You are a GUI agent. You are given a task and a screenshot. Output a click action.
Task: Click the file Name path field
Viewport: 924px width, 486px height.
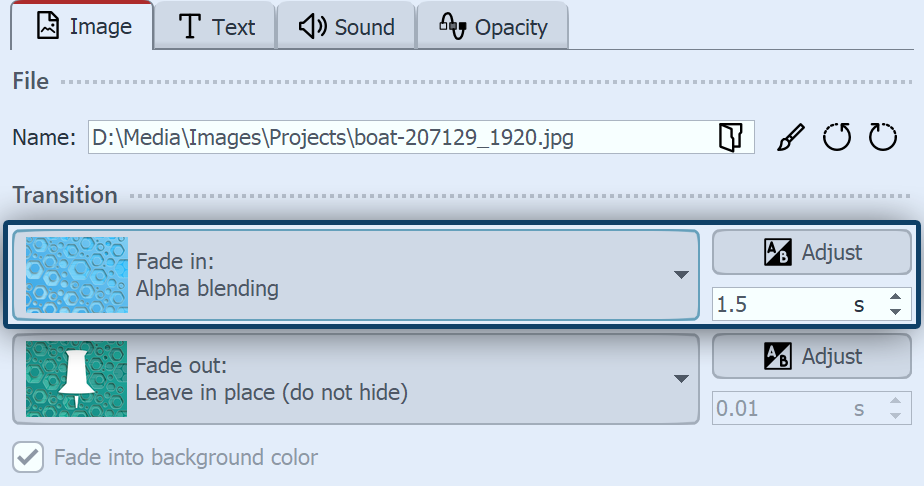click(x=400, y=137)
